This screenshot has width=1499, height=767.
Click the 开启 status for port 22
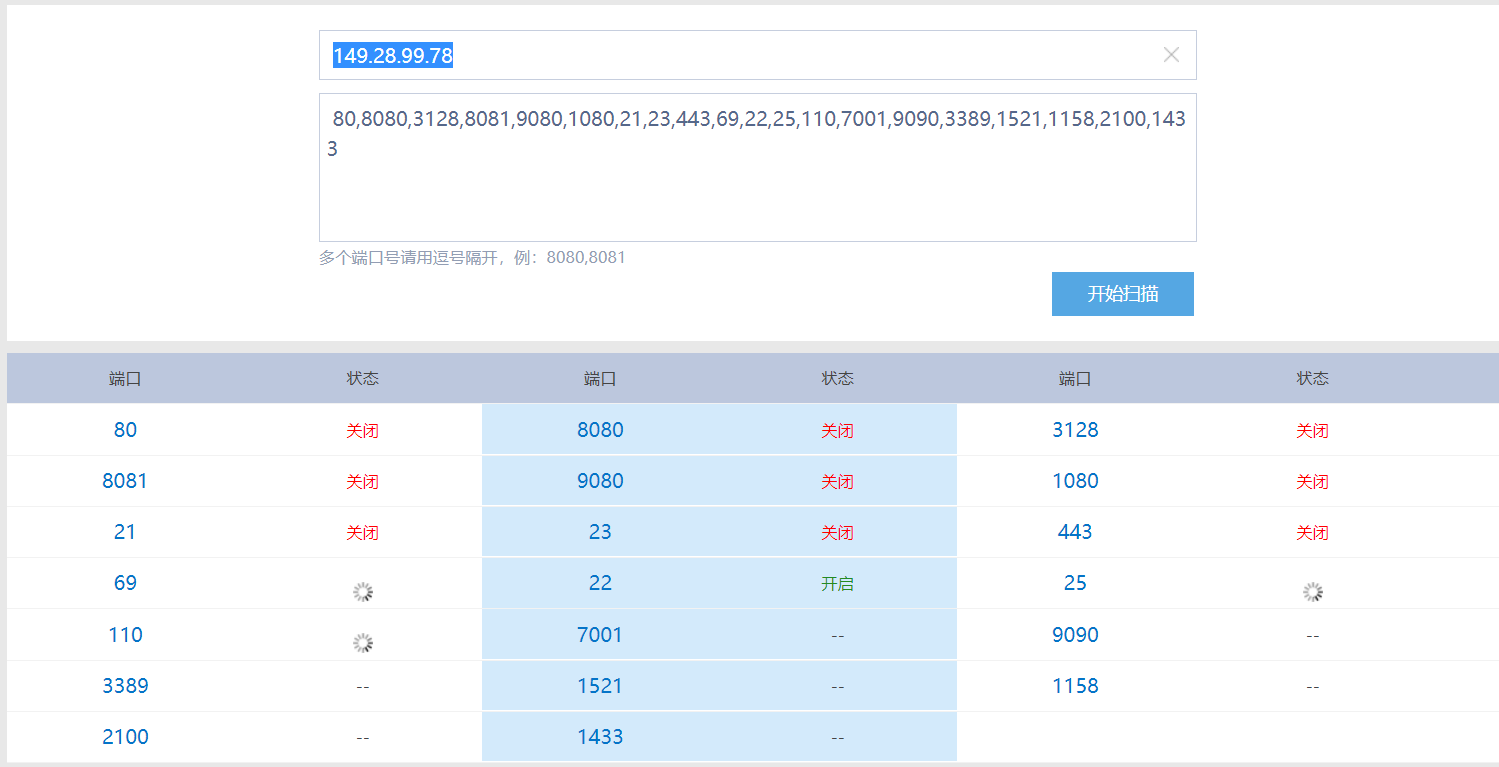[837, 584]
